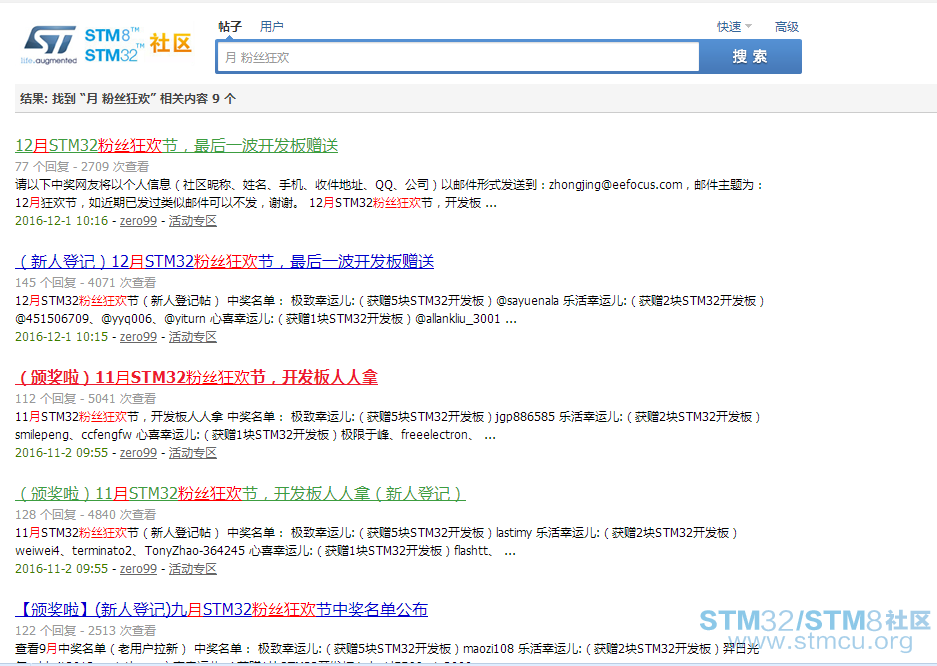The width and height of the screenshot is (937, 666).
Task: Select the 帖子 search tab
Action: tap(230, 27)
